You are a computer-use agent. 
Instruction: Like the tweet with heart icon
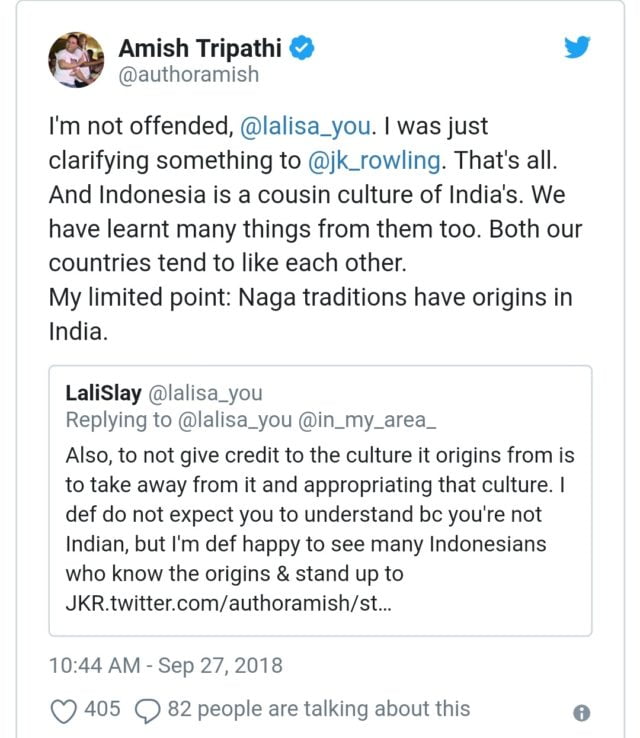coord(63,710)
